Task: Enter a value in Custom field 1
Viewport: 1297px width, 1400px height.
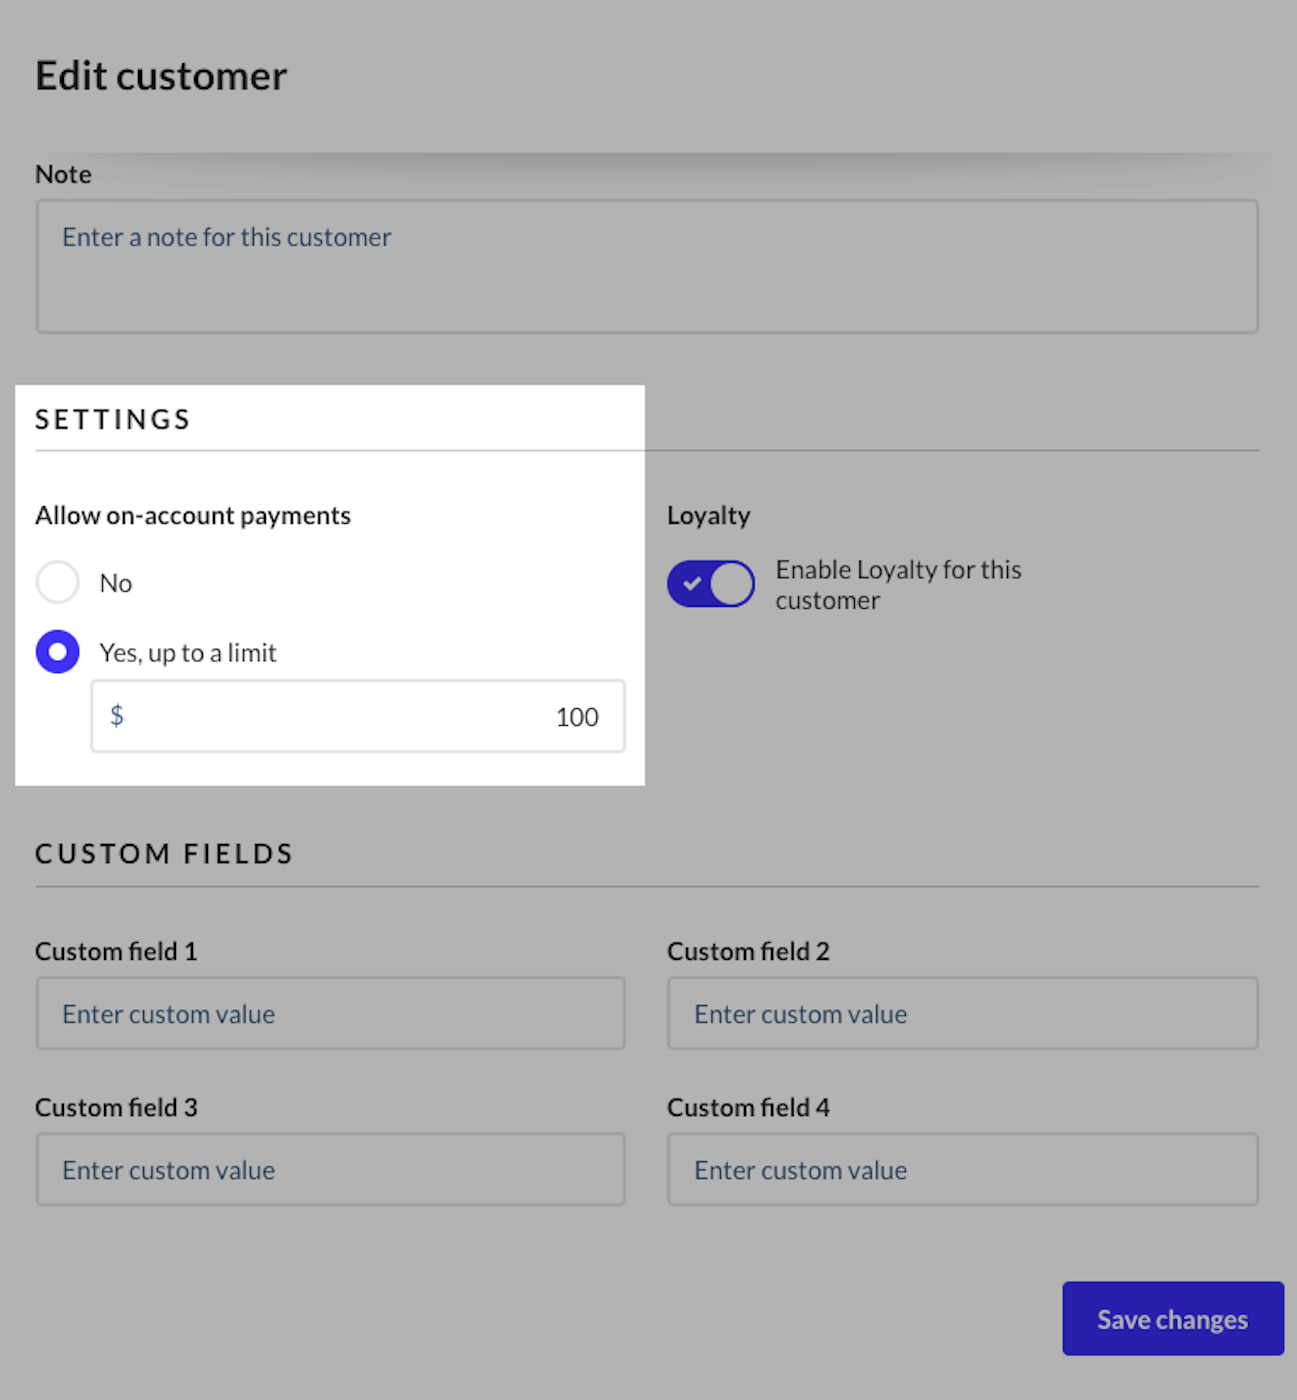Action: [x=330, y=1013]
